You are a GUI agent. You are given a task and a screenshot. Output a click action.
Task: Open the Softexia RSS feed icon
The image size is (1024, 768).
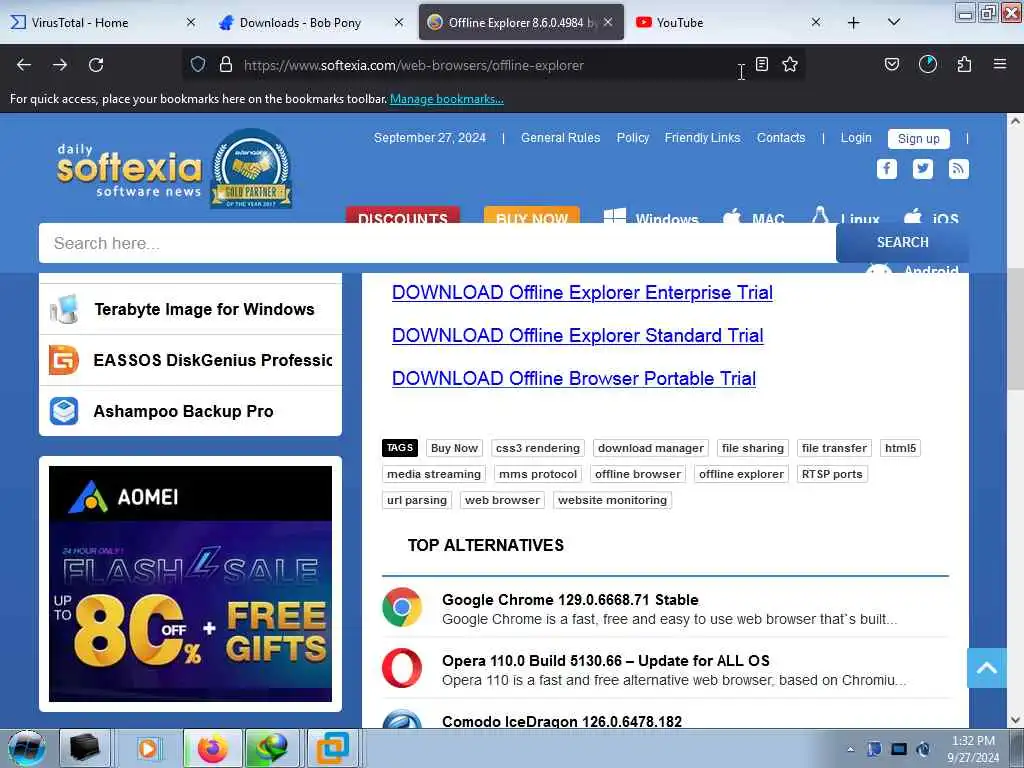tap(959, 168)
